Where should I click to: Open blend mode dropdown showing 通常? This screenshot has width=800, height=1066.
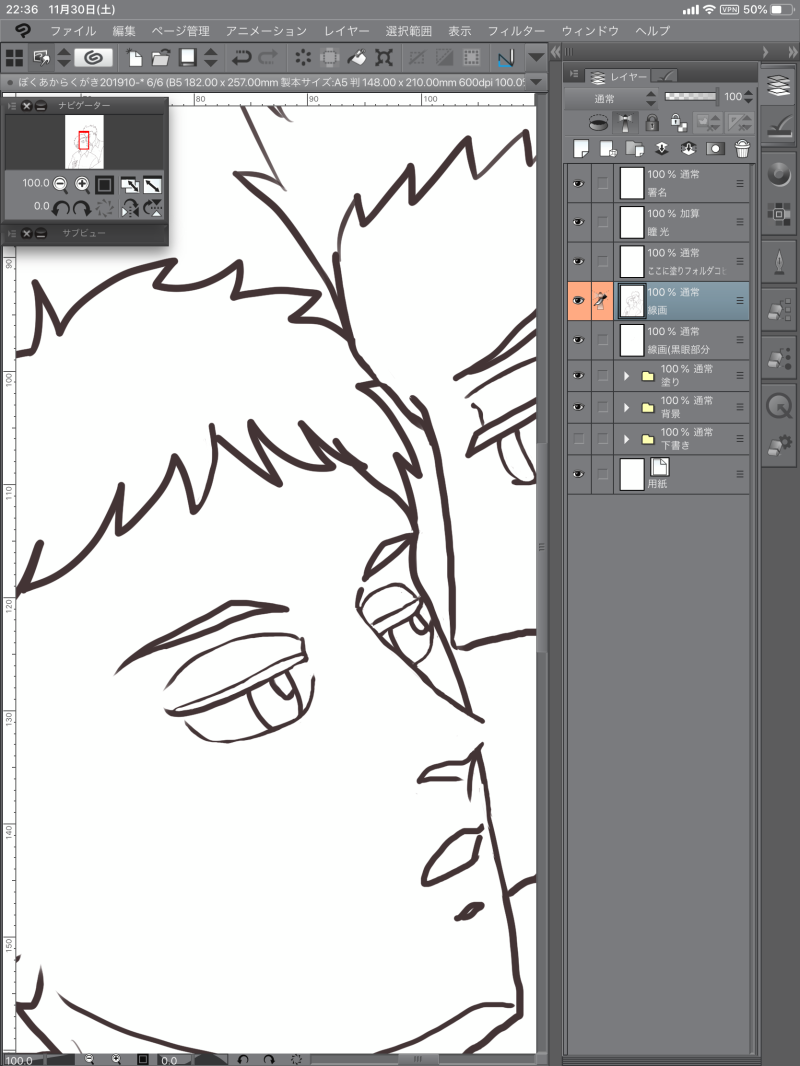(x=612, y=99)
